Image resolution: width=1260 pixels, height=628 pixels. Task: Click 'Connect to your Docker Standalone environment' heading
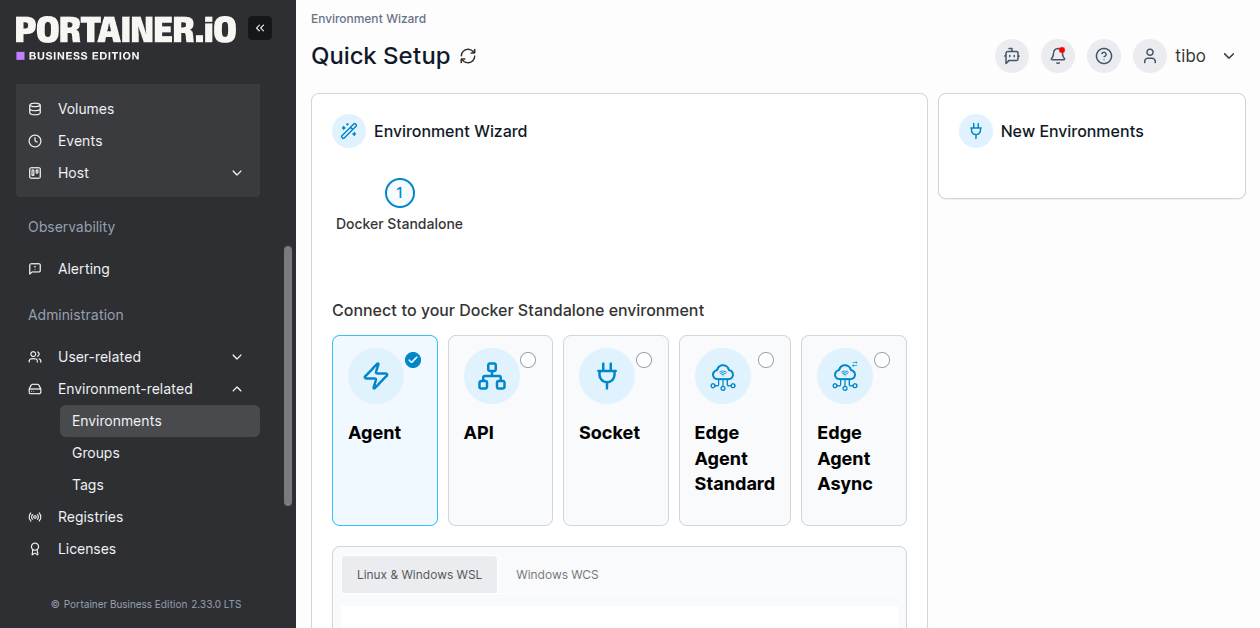pyautogui.click(x=518, y=310)
